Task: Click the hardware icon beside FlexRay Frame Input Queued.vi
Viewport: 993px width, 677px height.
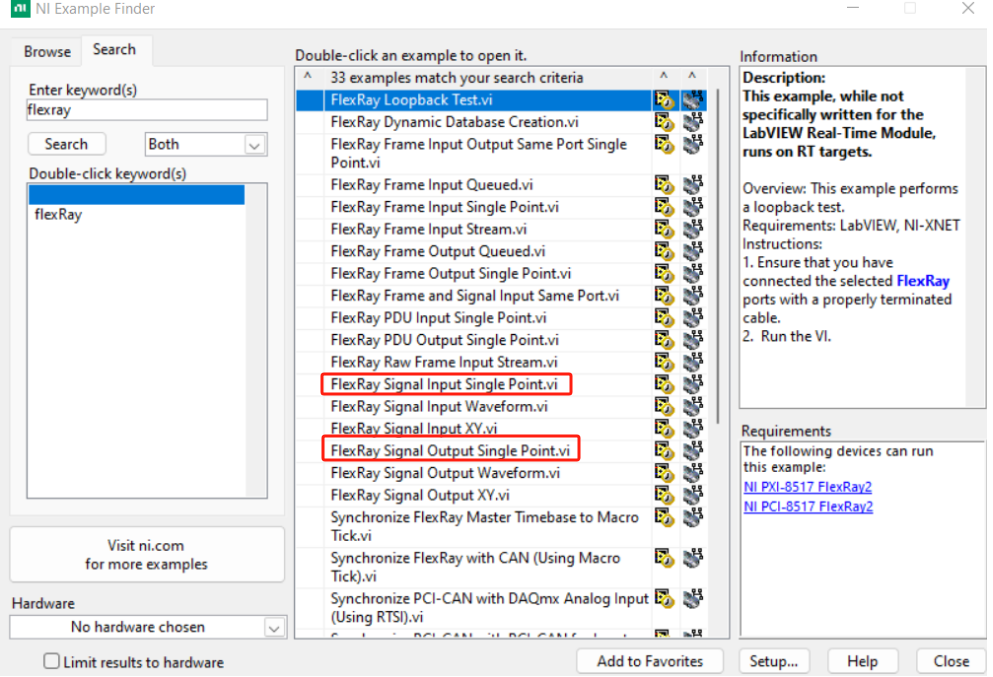Action: tap(693, 185)
